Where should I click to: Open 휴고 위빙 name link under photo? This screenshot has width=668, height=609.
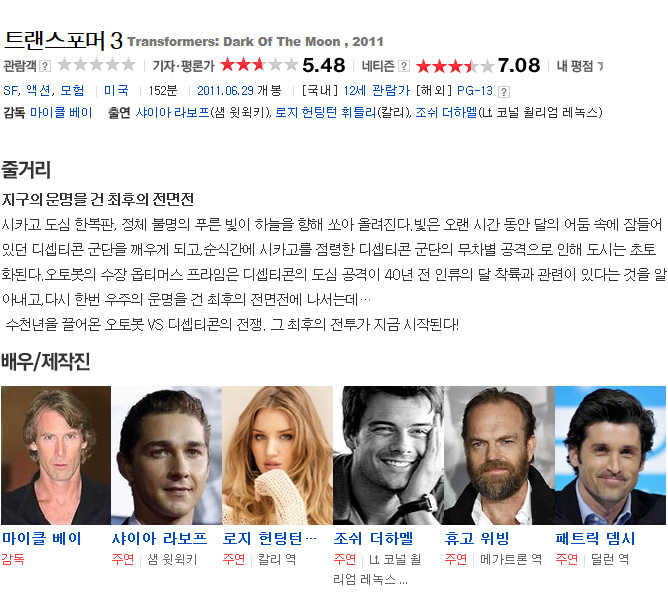click(x=477, y=539)
